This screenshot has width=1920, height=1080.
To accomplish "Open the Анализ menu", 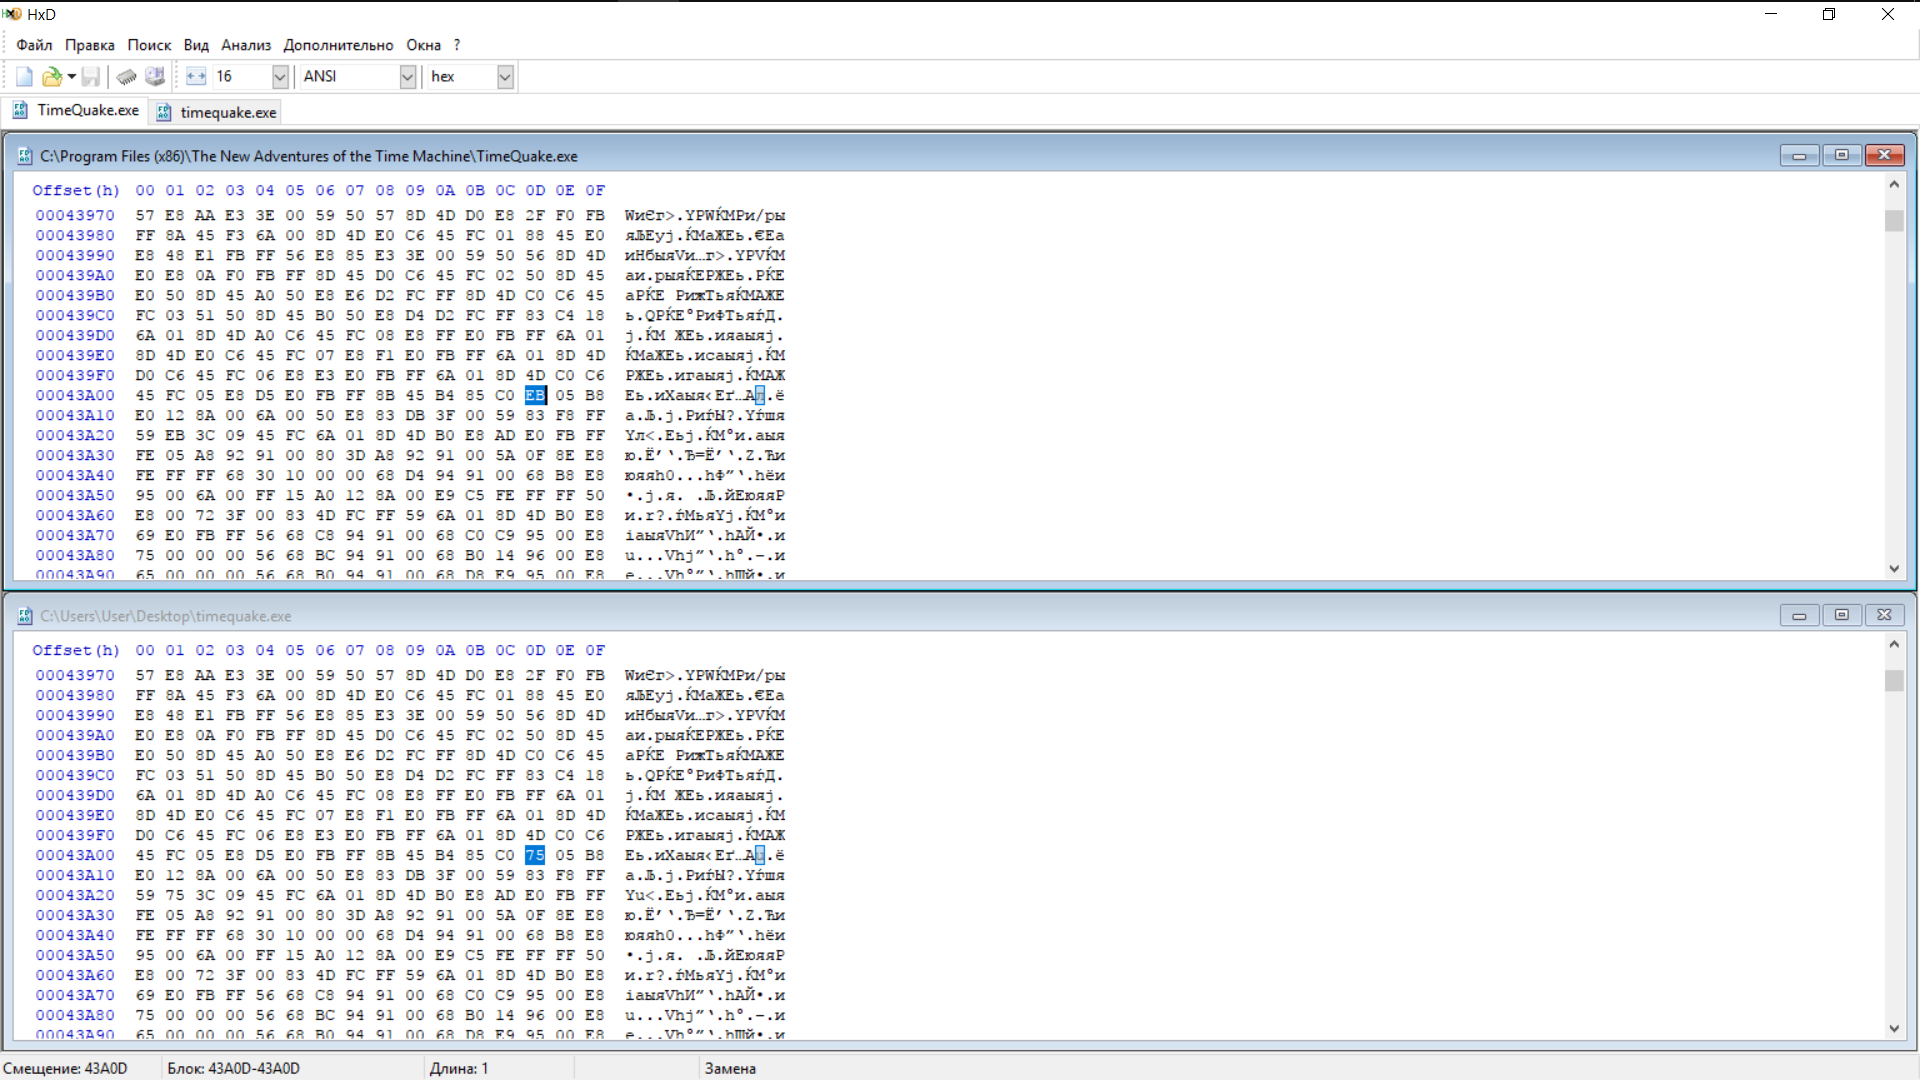I will point(246,45).
